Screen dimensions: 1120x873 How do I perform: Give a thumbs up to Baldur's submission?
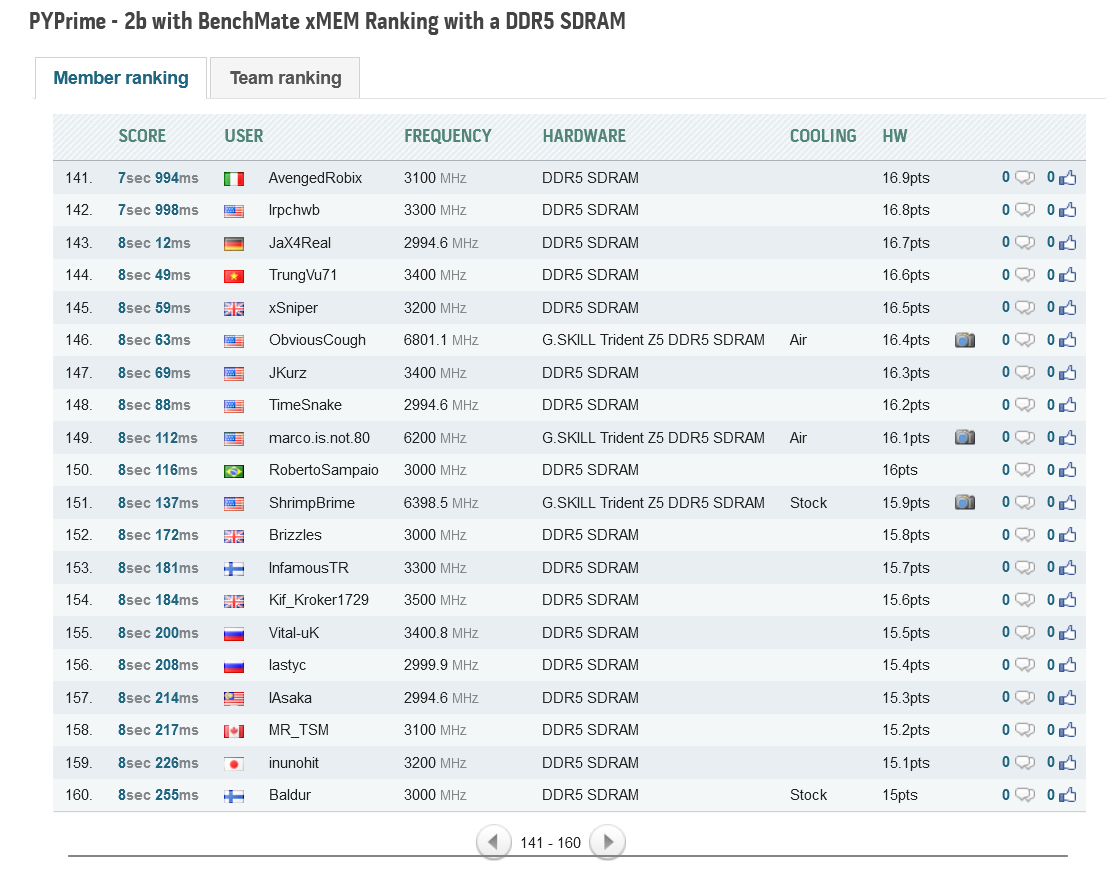pos(1068,795)
